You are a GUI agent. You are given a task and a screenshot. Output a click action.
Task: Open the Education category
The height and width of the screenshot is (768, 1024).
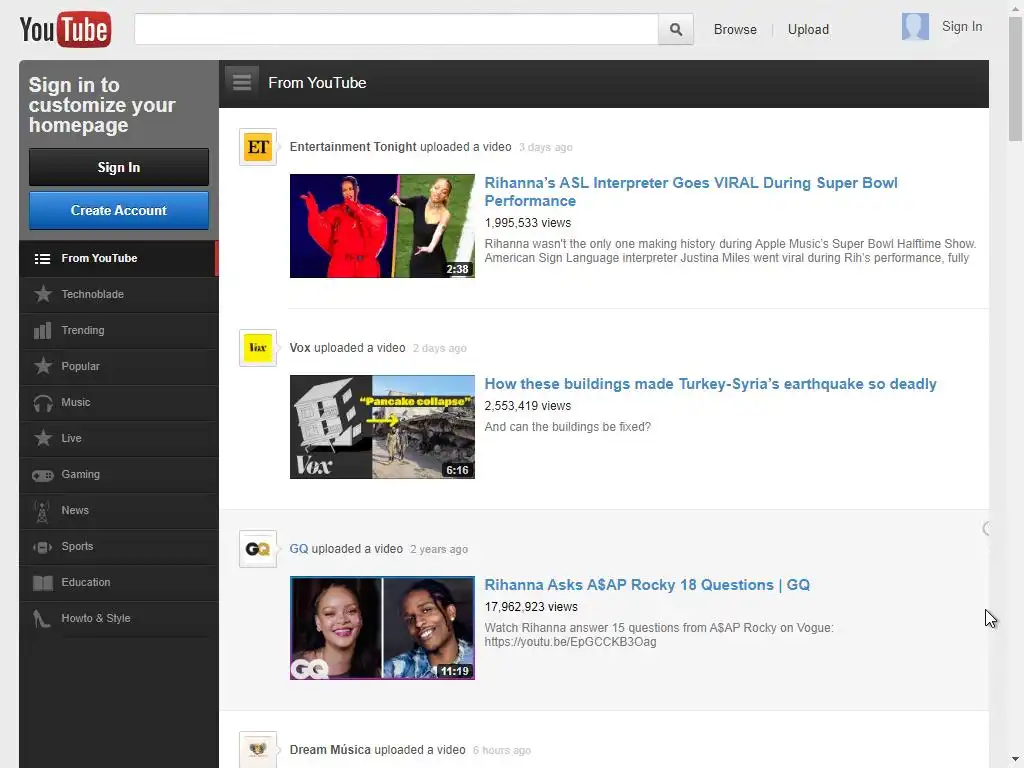(119, 582)
